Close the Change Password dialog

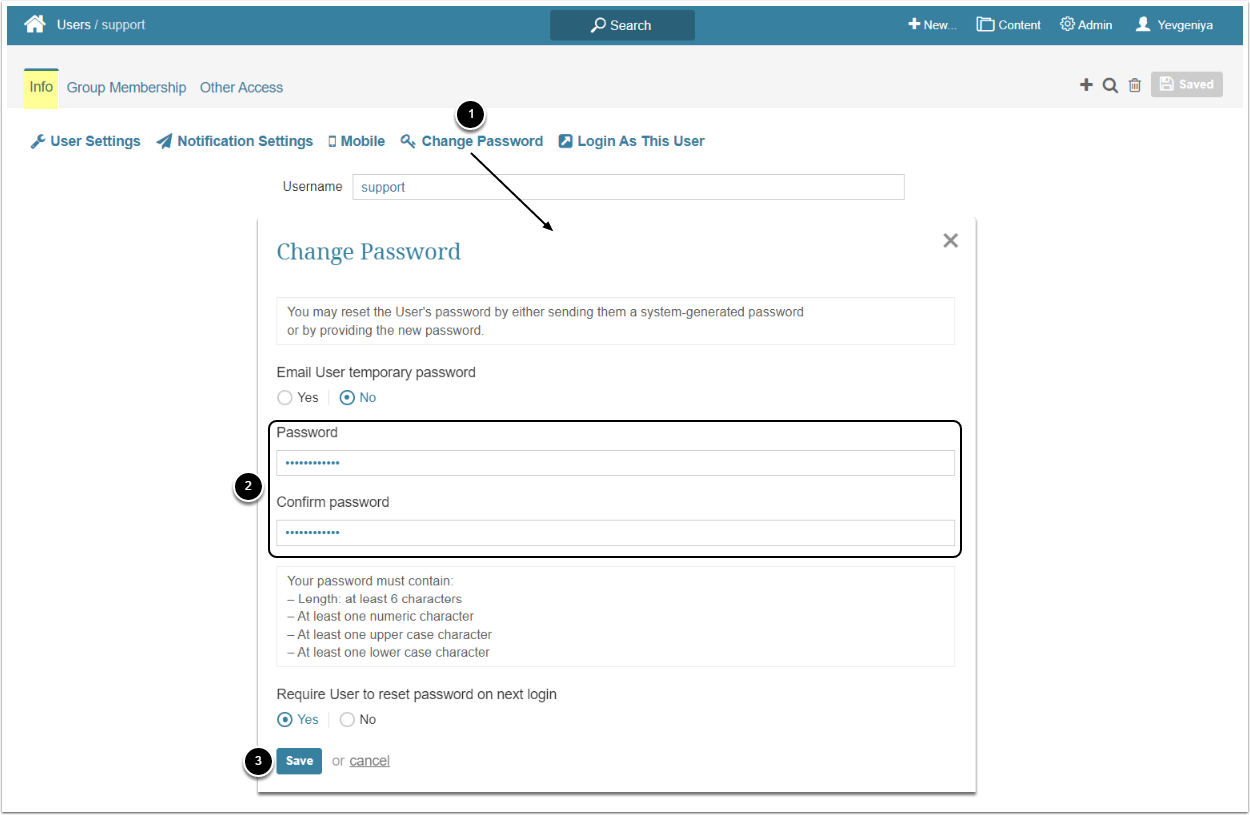coord(950,240)
